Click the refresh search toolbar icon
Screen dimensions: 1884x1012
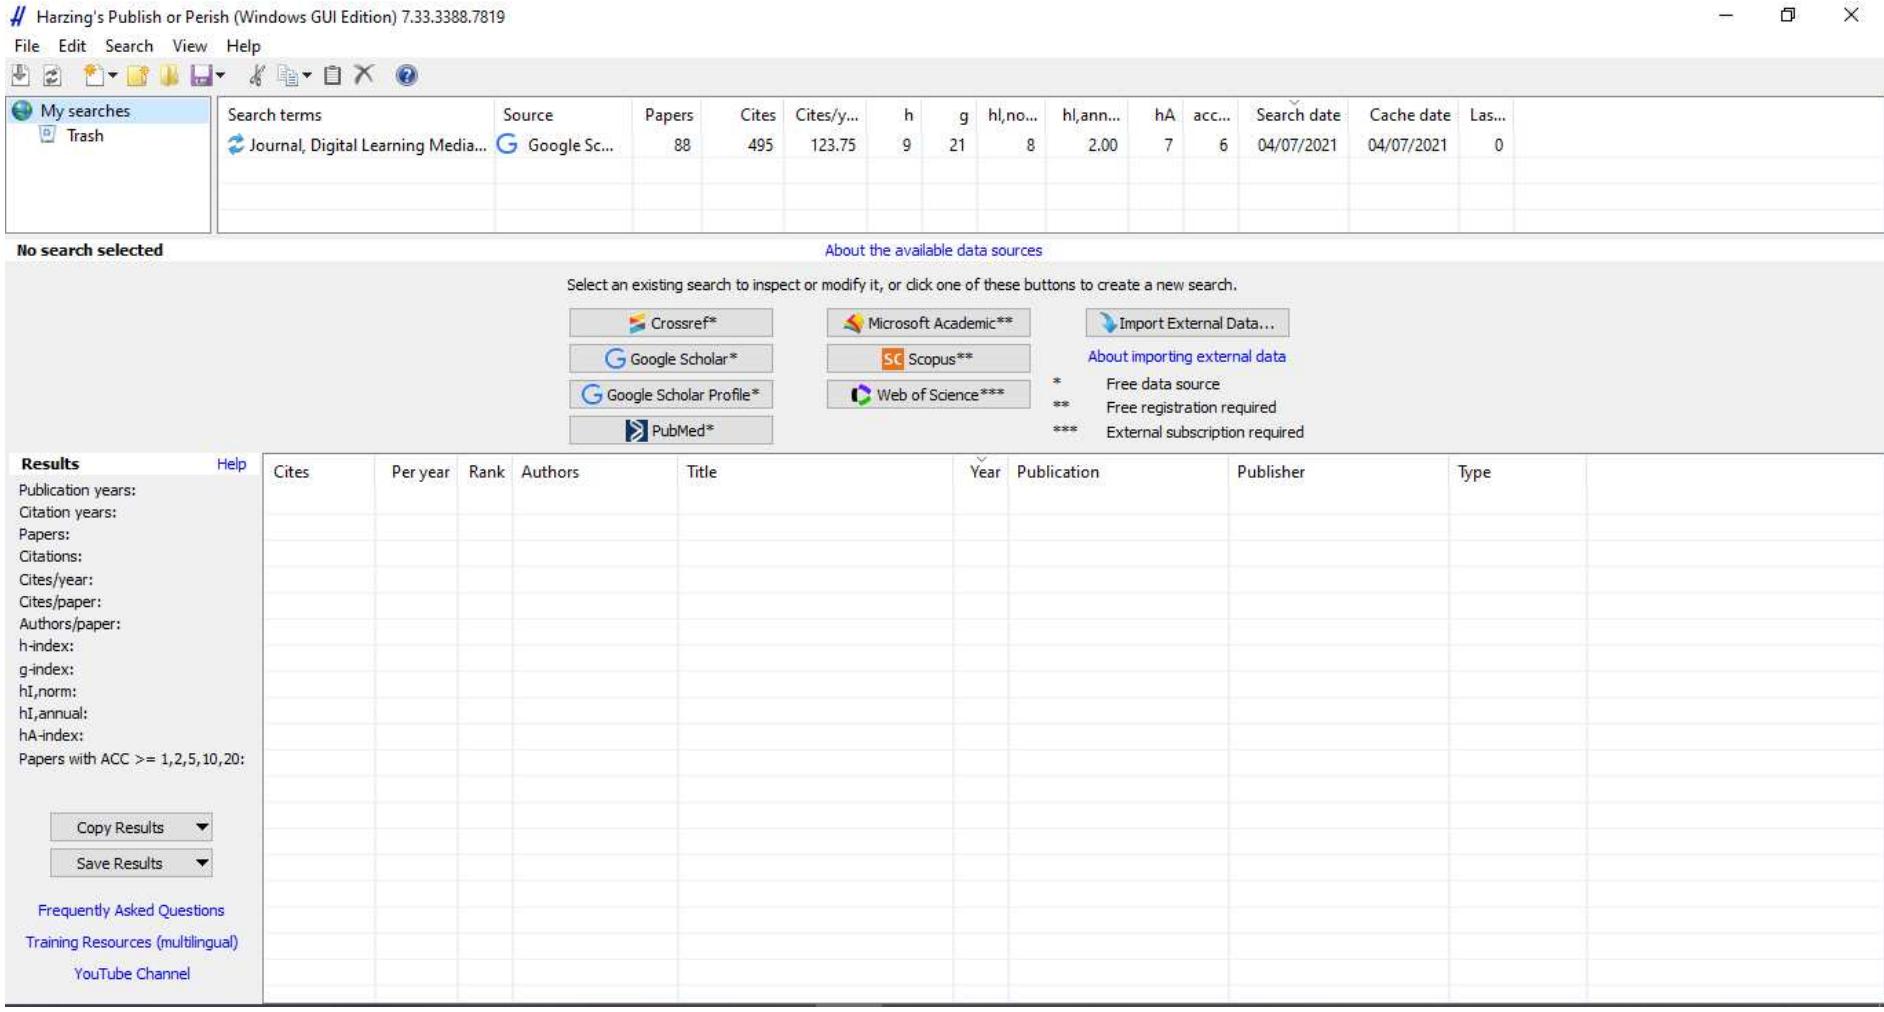click(52, 75)
